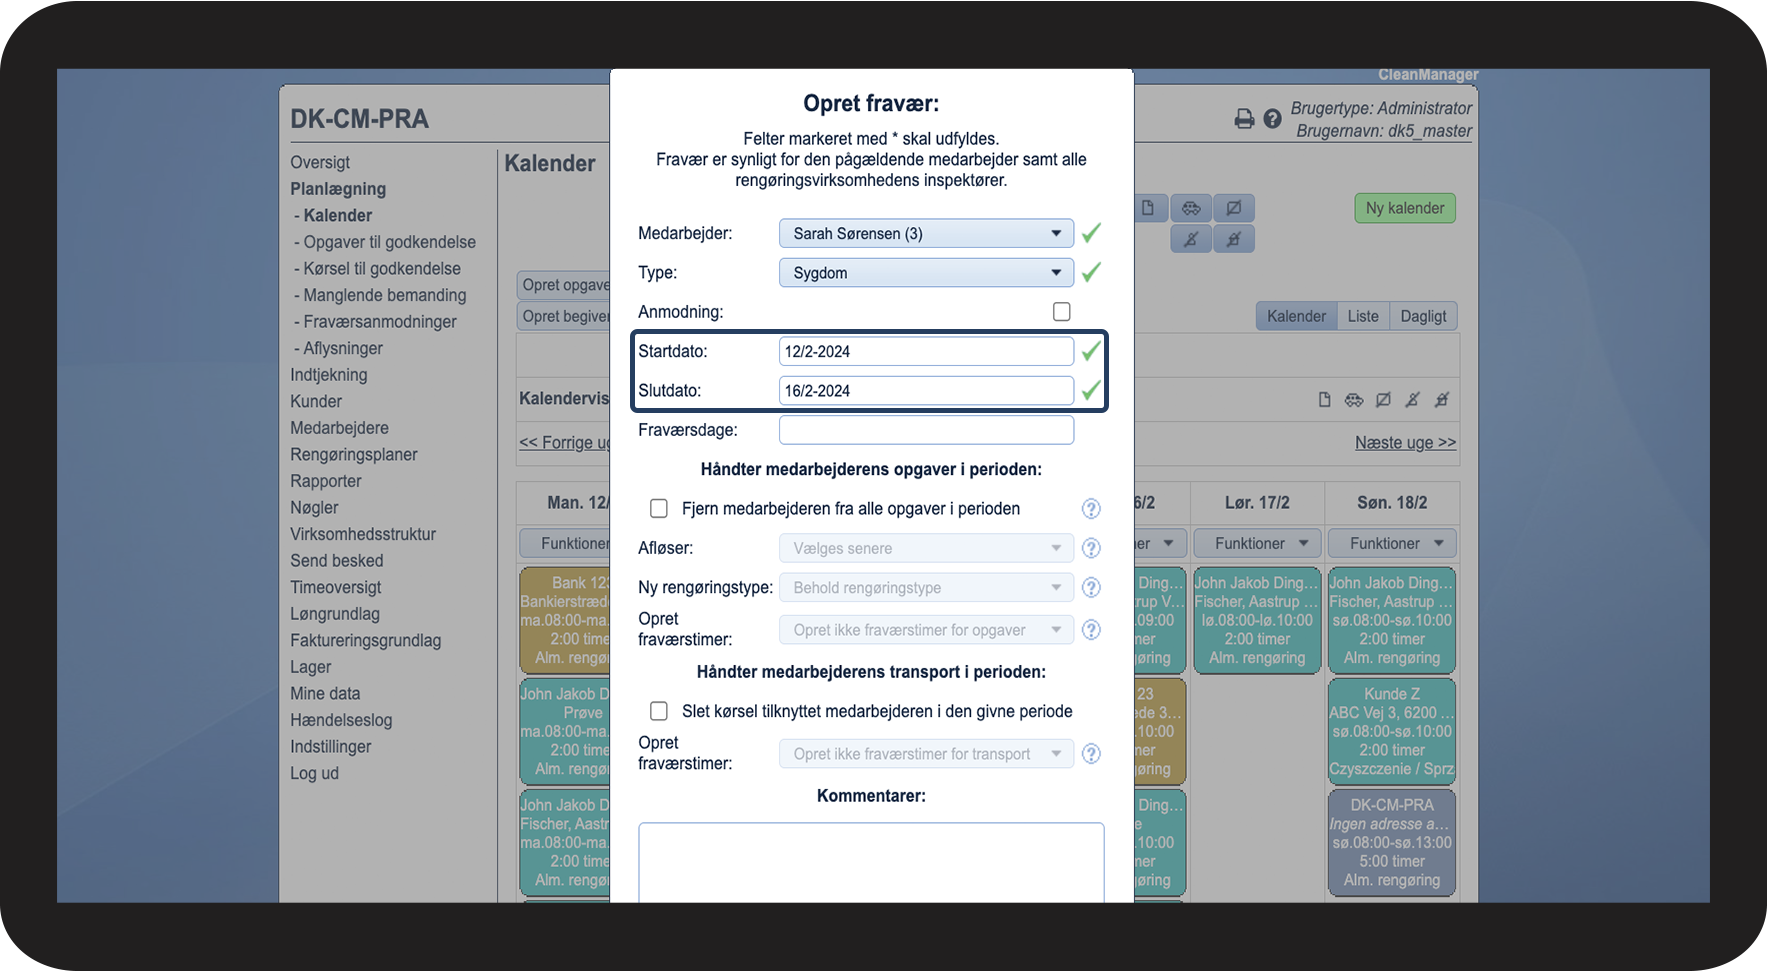The height and width of the screenshot is (971, 1767).
Task: Open Funktioner dropdown under Man. 12/2
Action: click(x=565, y=544)
